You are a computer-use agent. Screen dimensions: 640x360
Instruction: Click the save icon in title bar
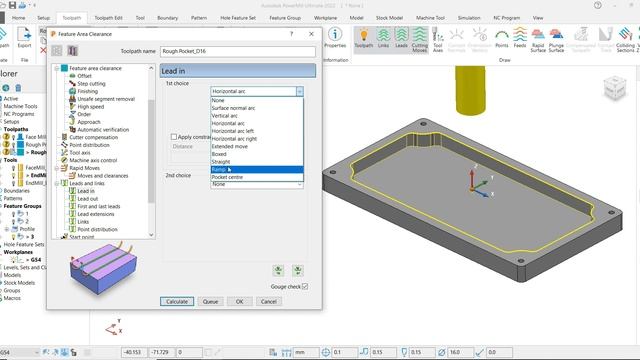12,5
